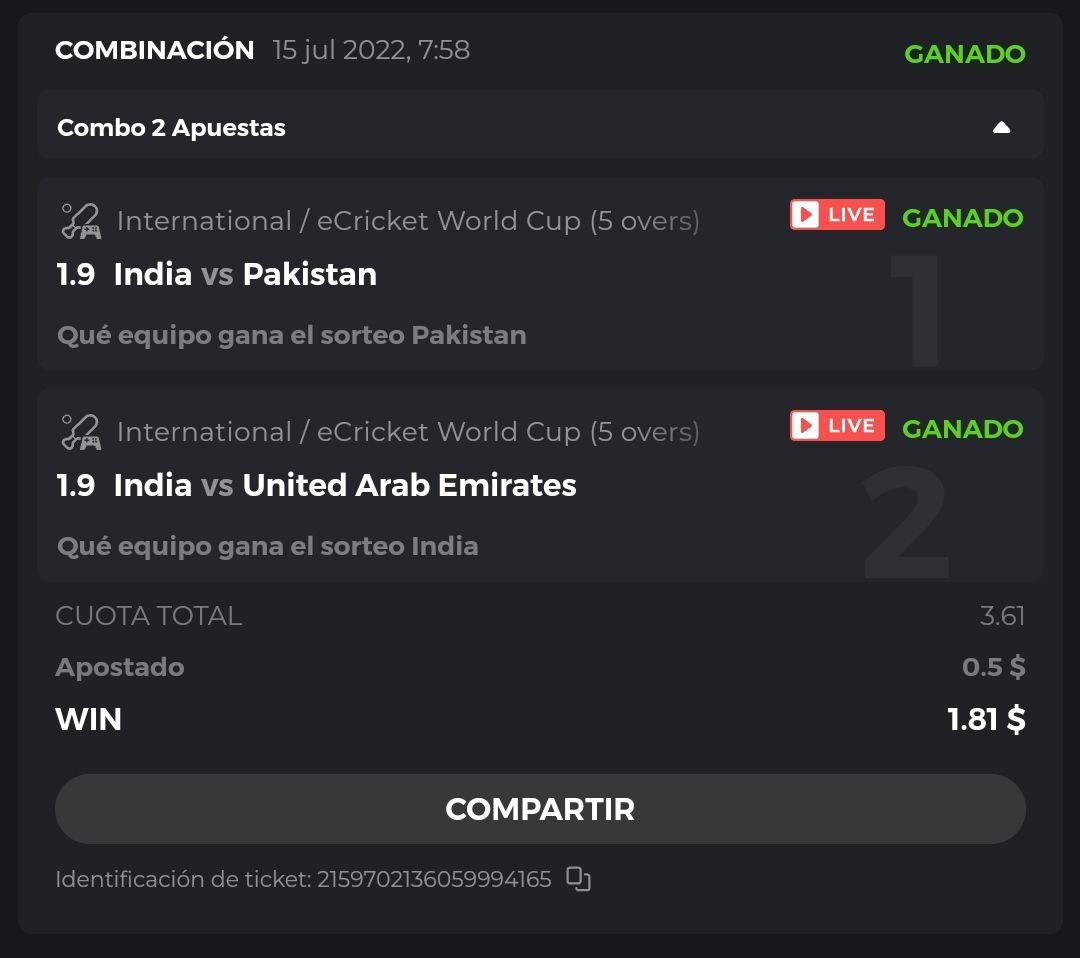Viewport: 1080px width, 958px height.
Task: Open the India vs United Arab Emirates match
Action: pyautogui.click(x=345, y=486)
